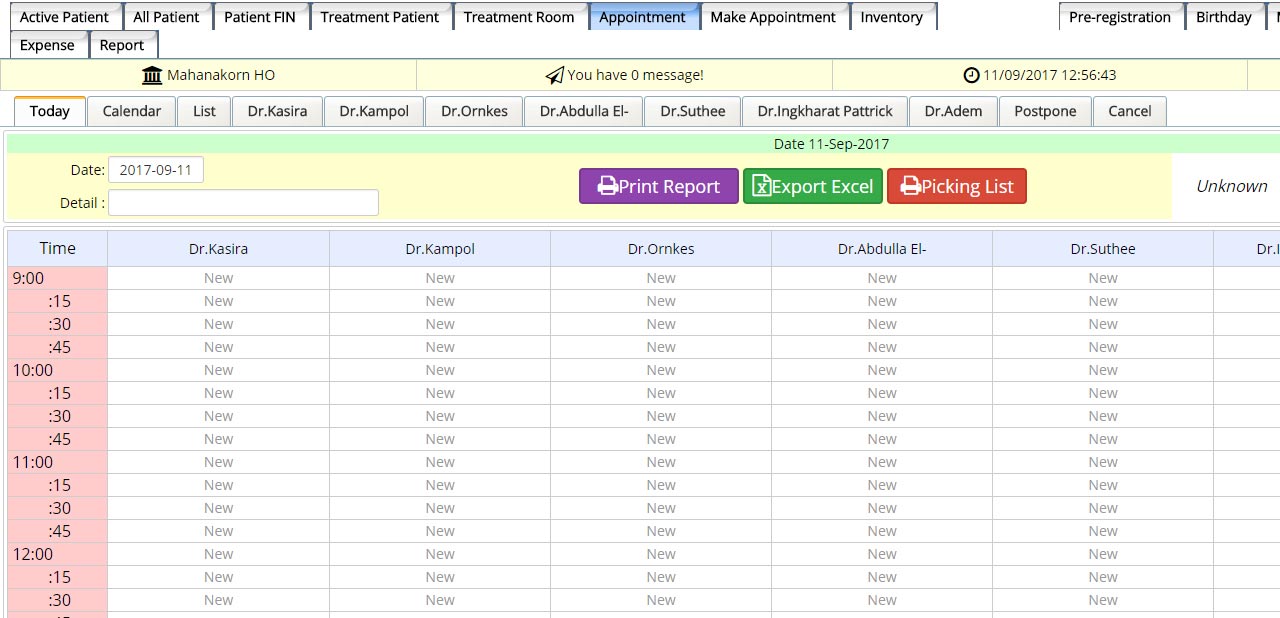1280x618 pixels.
Task: Create new 9:00 appointment for Dr.Kasira
Action: coord(218,278)
